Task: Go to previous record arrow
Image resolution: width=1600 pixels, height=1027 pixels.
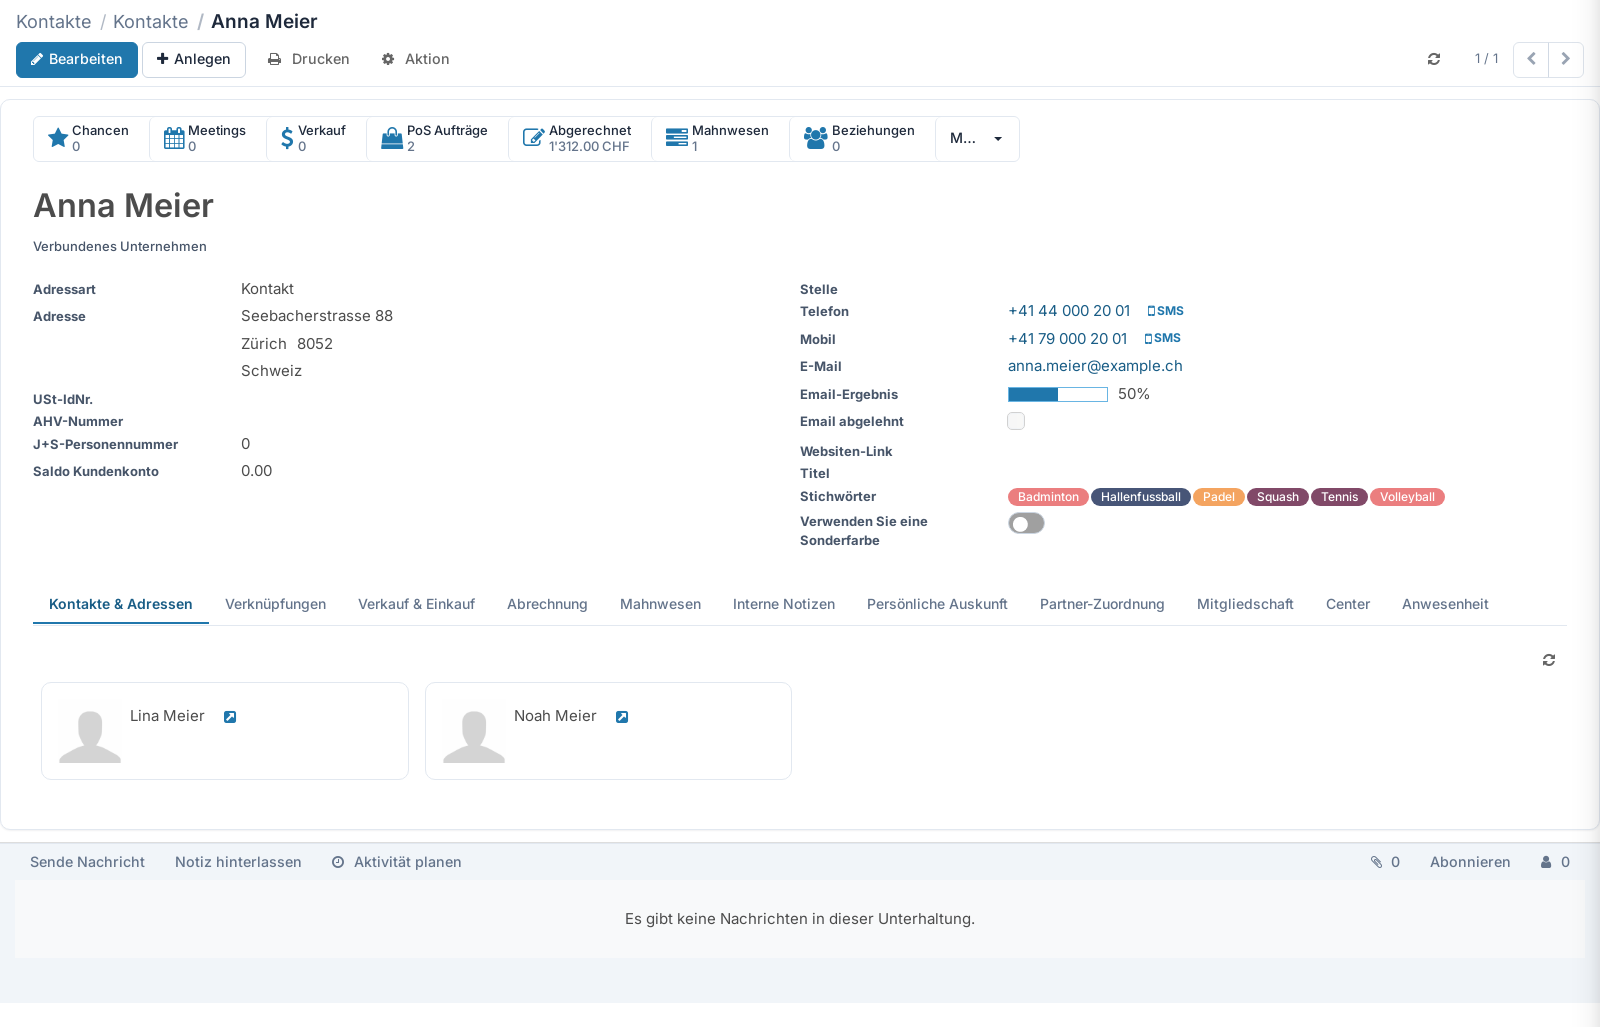Action: coord(1531,59)
